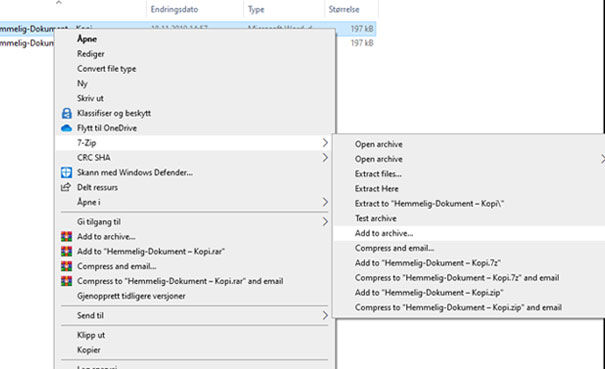
Task: Expand the Send til submenu arrow
Action: tap(325, 315)
